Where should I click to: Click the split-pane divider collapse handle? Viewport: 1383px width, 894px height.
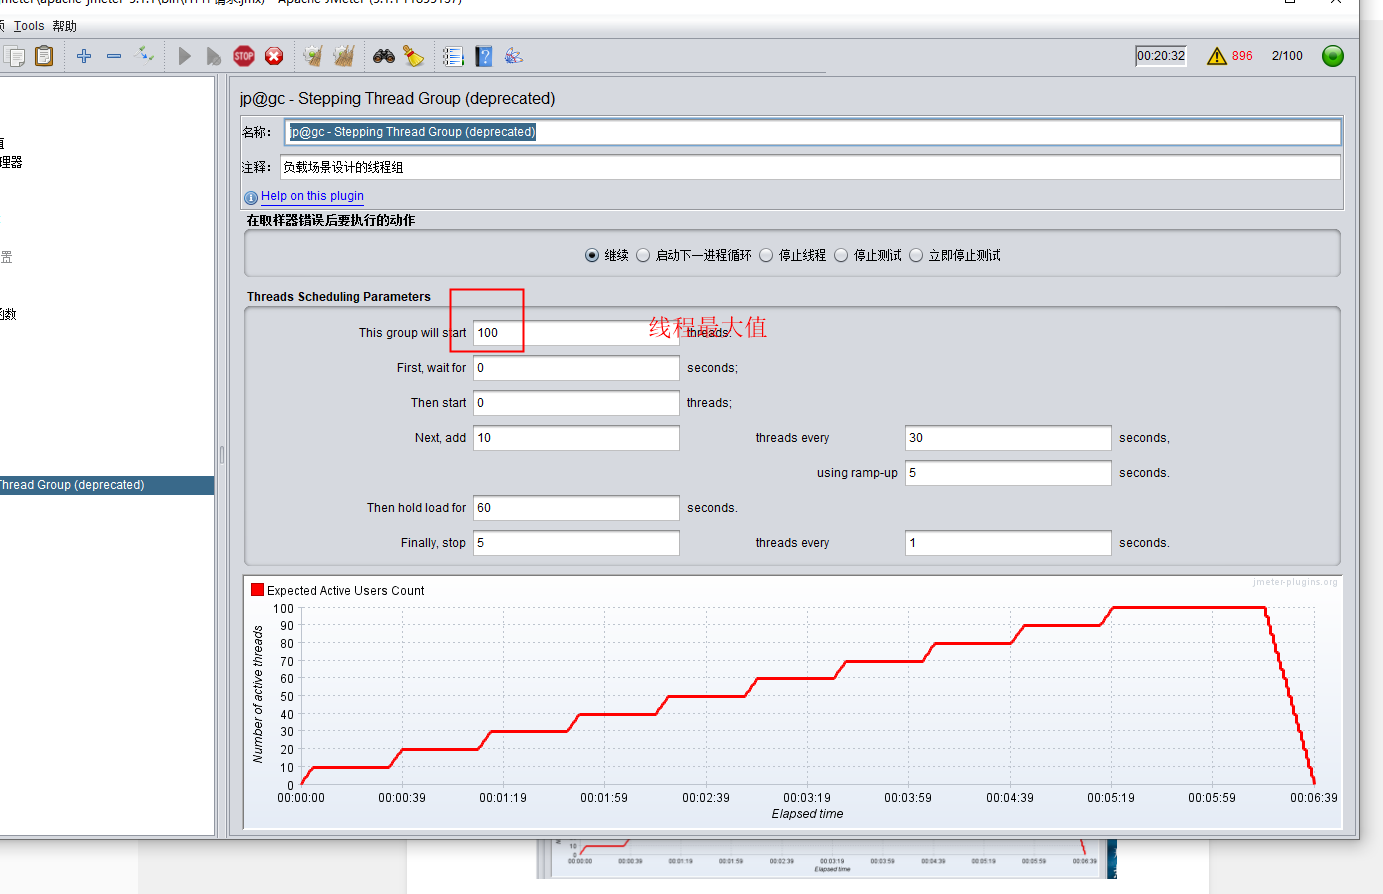(221, 455)
